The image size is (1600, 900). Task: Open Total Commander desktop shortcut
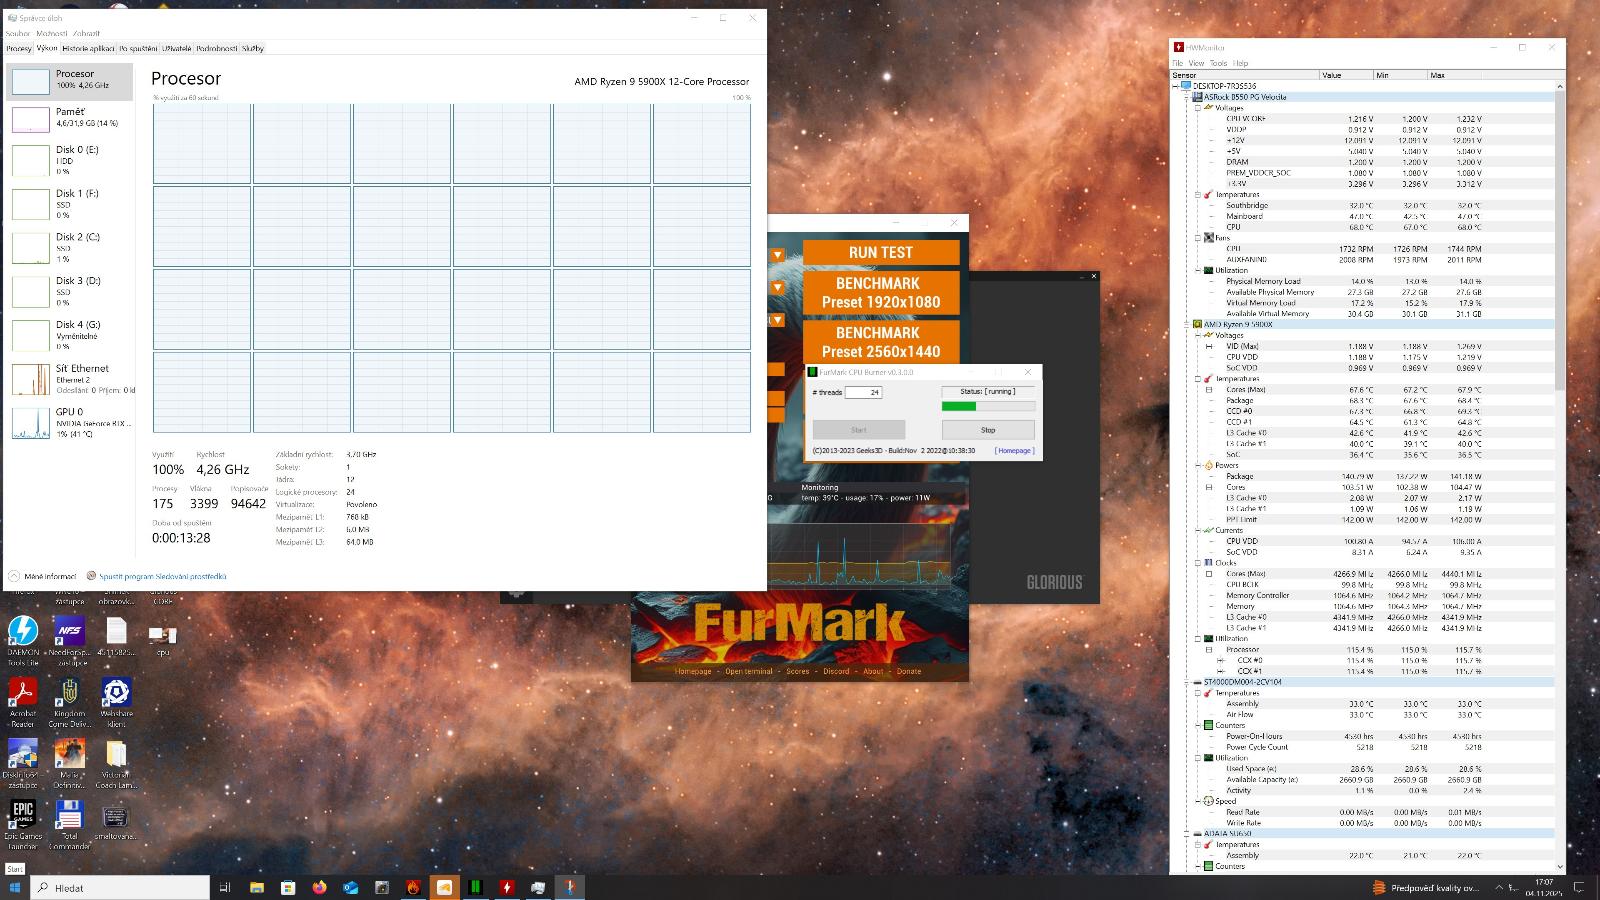coord(69,814)
